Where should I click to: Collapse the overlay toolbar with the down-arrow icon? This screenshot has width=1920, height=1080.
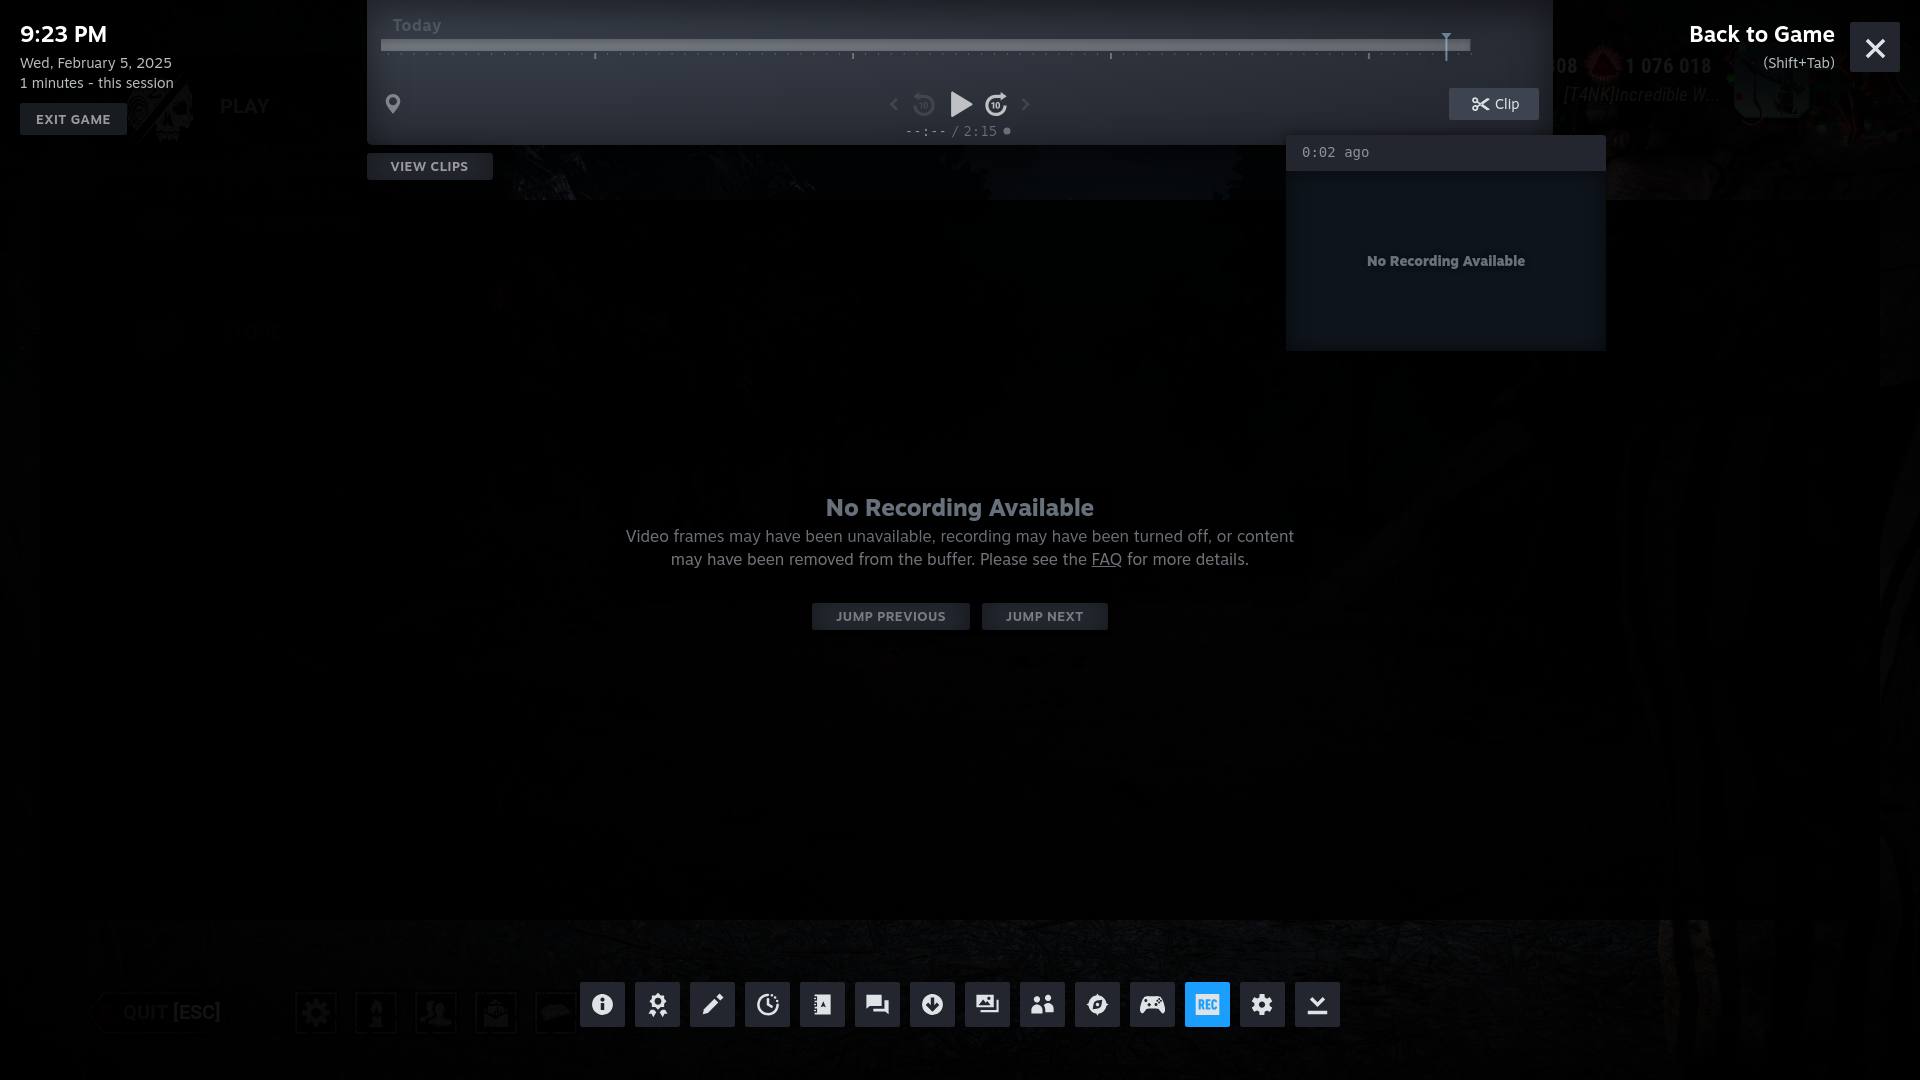click(1317, 1004)
